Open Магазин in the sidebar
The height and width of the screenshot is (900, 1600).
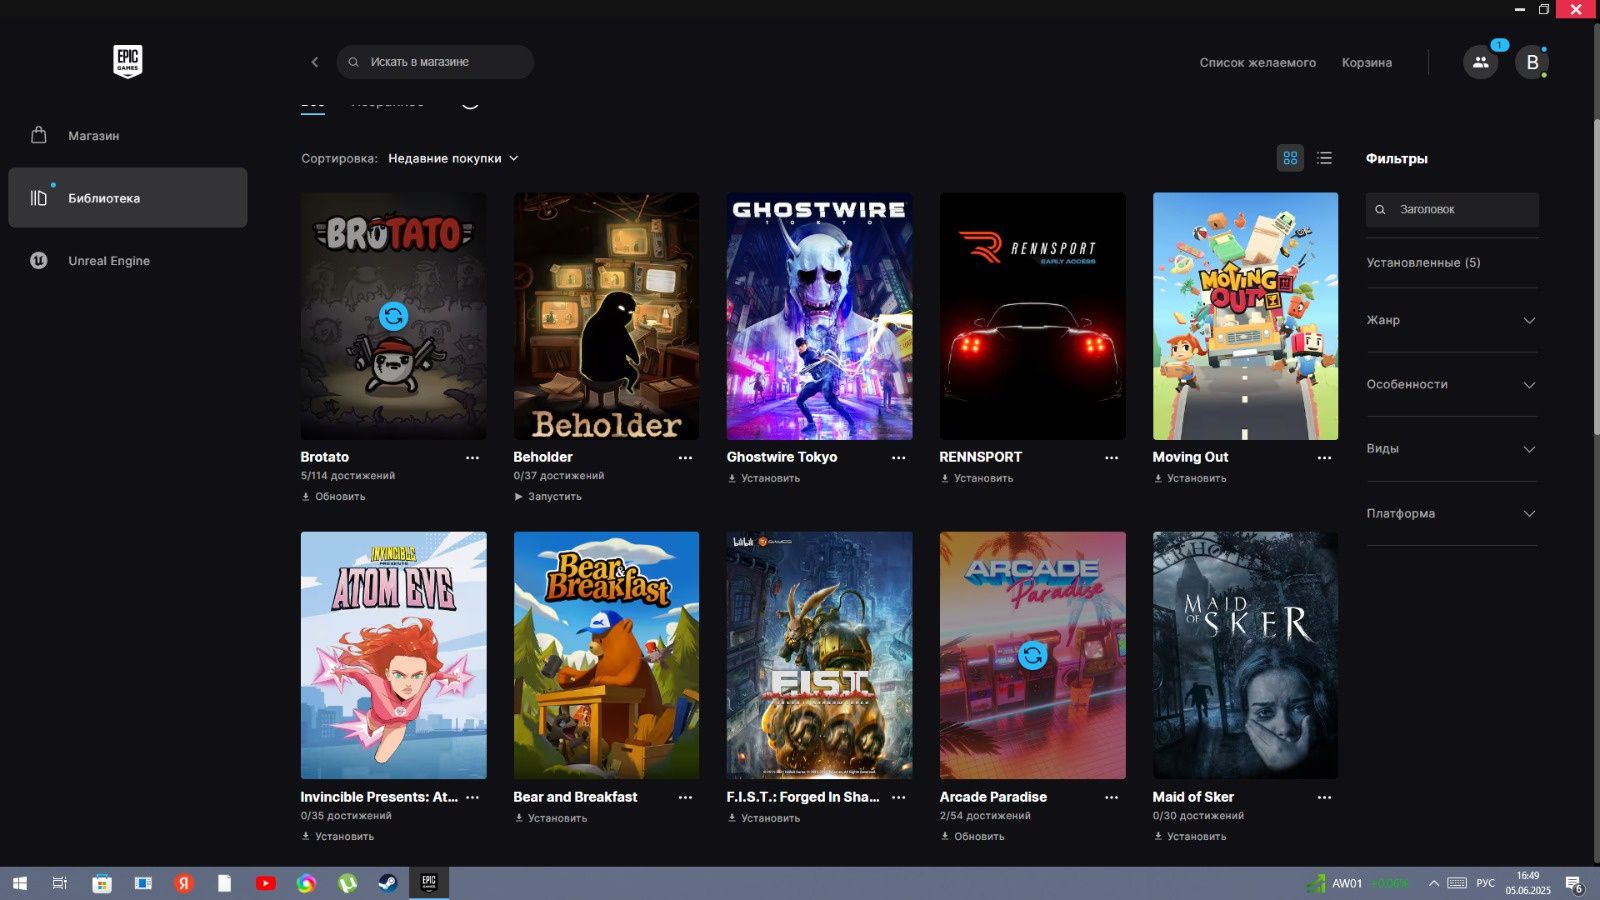(127, 135)
